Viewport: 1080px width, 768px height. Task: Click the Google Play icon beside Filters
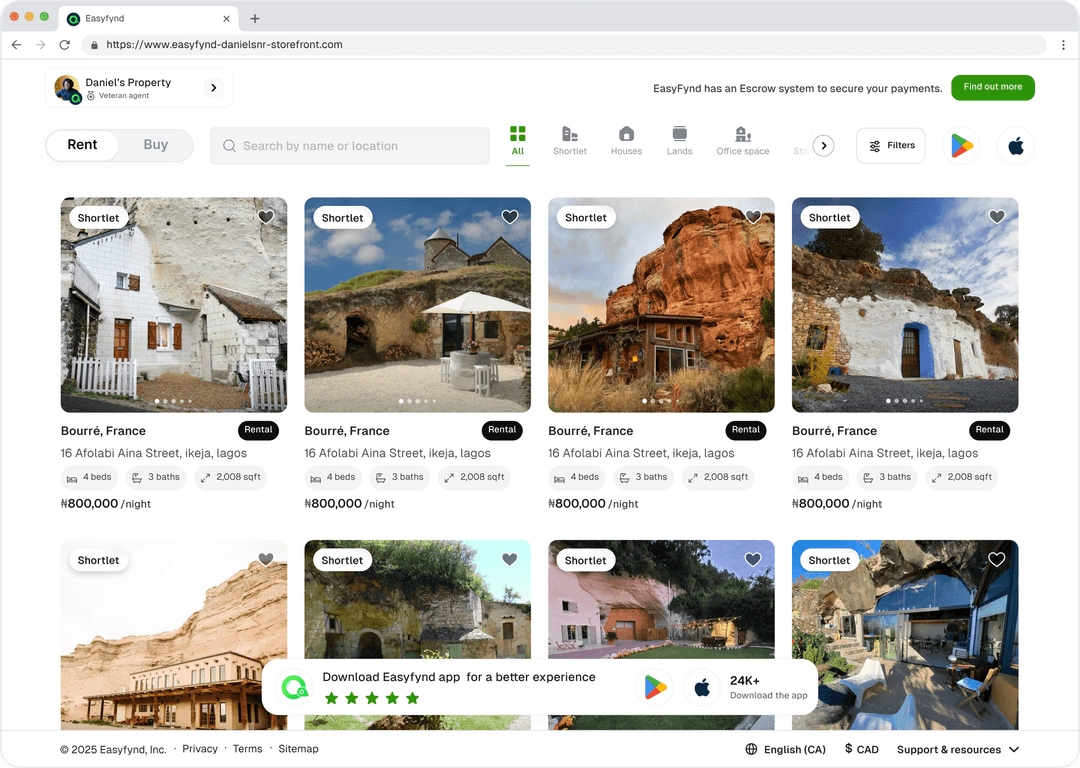pos(961,146)
